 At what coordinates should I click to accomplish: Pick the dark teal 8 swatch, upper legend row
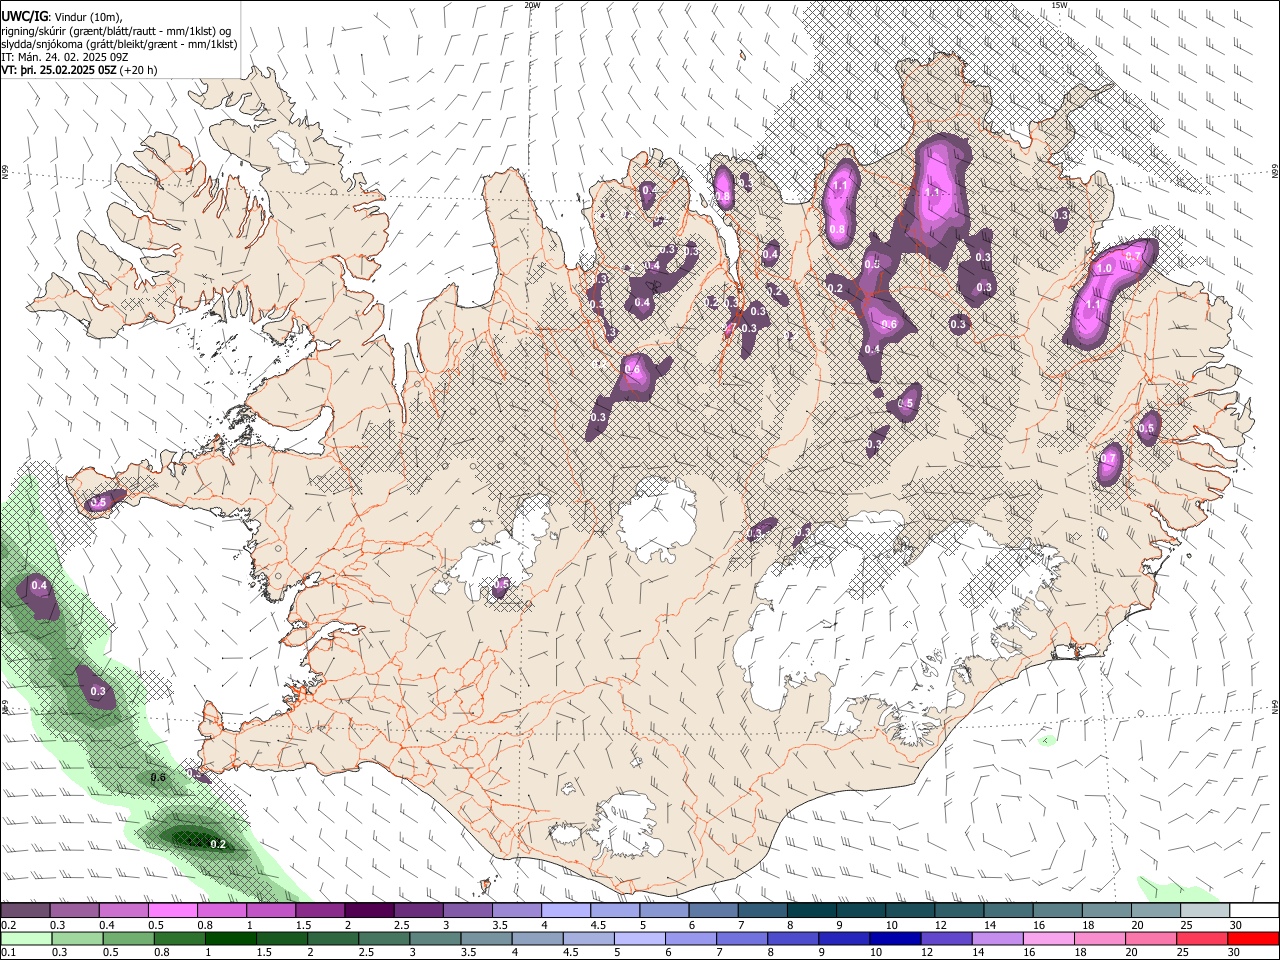(812, 910)
